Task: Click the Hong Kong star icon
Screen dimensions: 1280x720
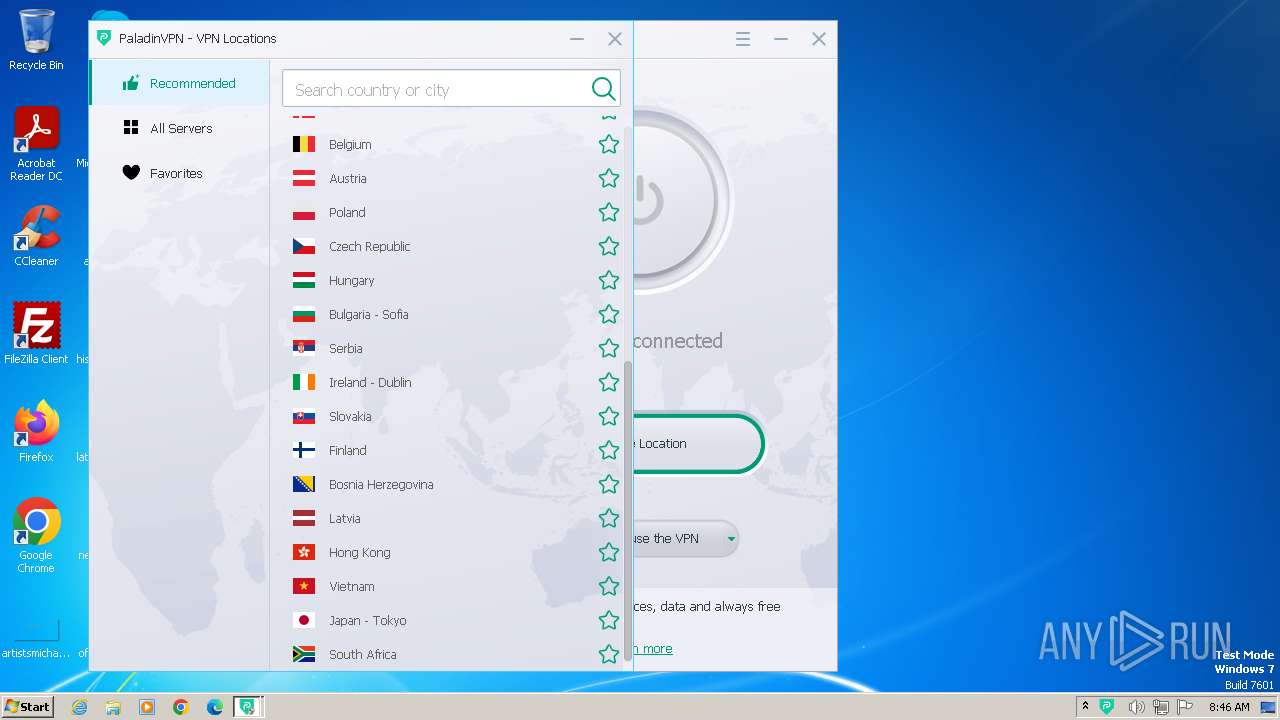Action: (608, 552)
